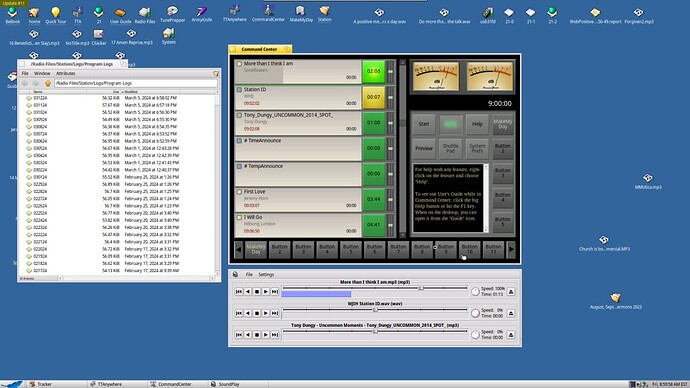
Task: Stop More than I think I am playback
Action: click(x=257, y=292)
